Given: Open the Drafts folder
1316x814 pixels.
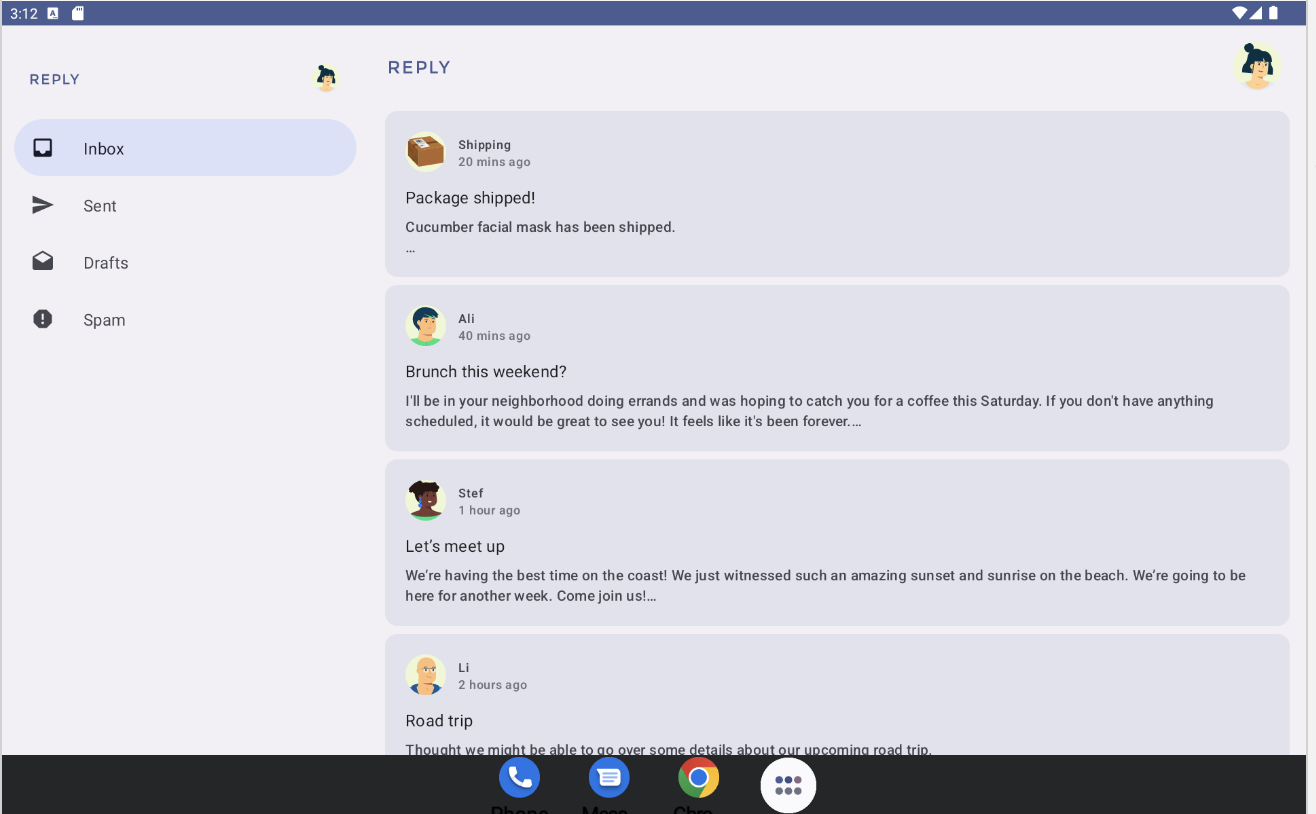Looking at the screenshot, I should click(106, 263).
